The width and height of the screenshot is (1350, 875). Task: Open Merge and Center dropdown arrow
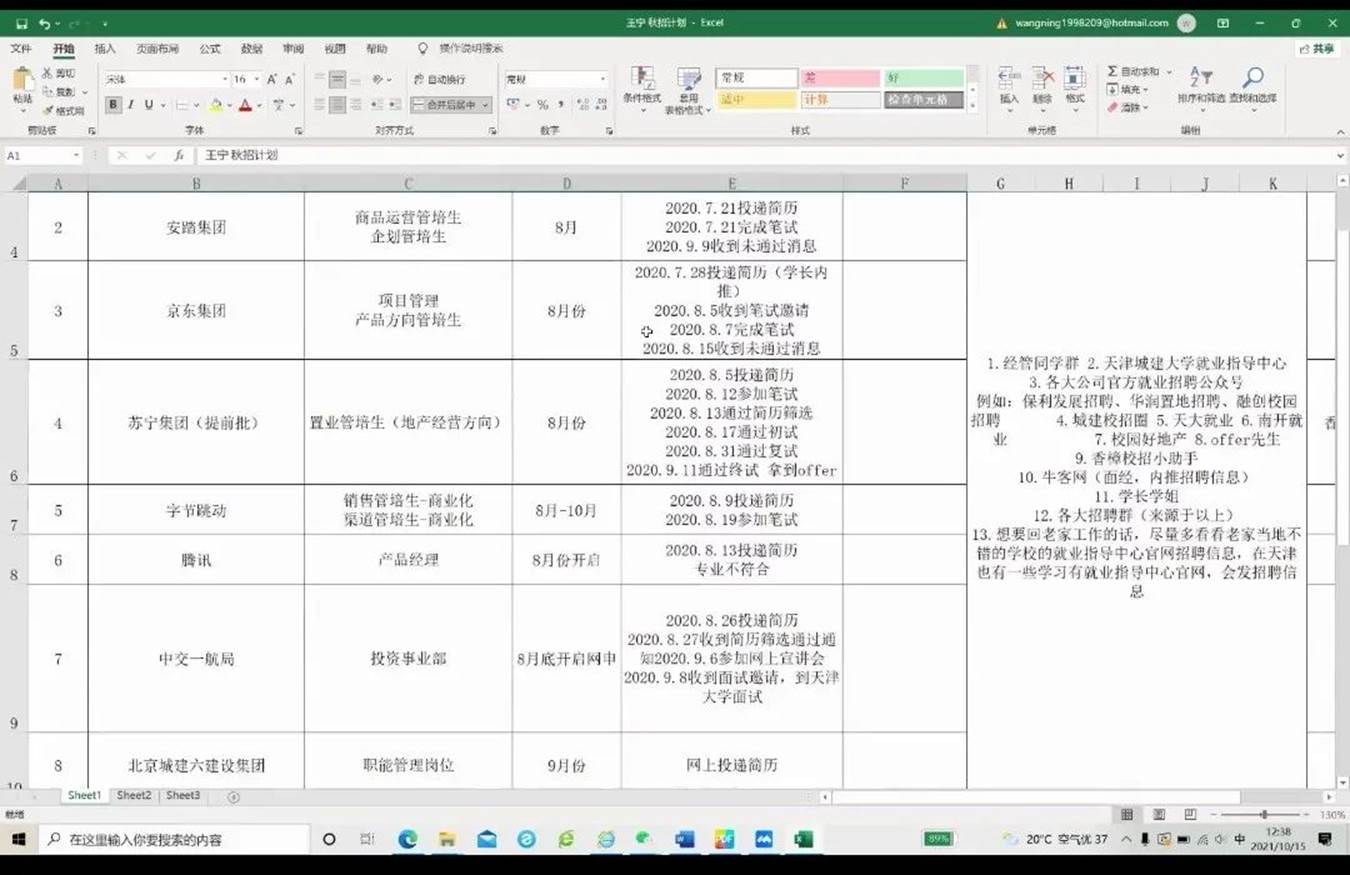(486, 105)
